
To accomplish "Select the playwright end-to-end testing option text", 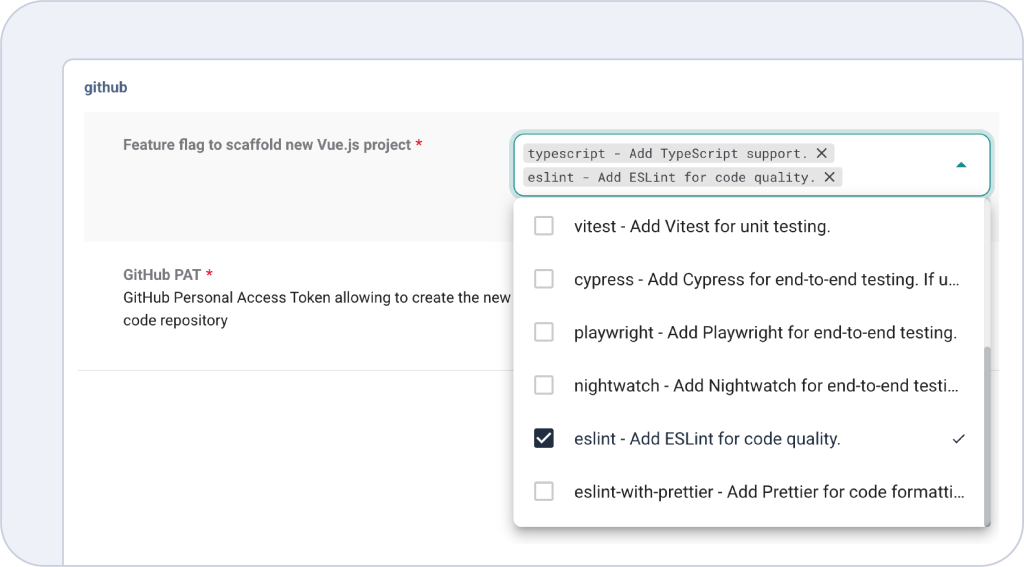I will [765, 332].
